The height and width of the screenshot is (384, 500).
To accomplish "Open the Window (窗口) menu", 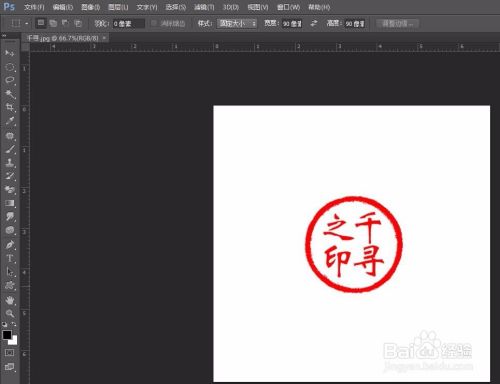I will point(288,7).
